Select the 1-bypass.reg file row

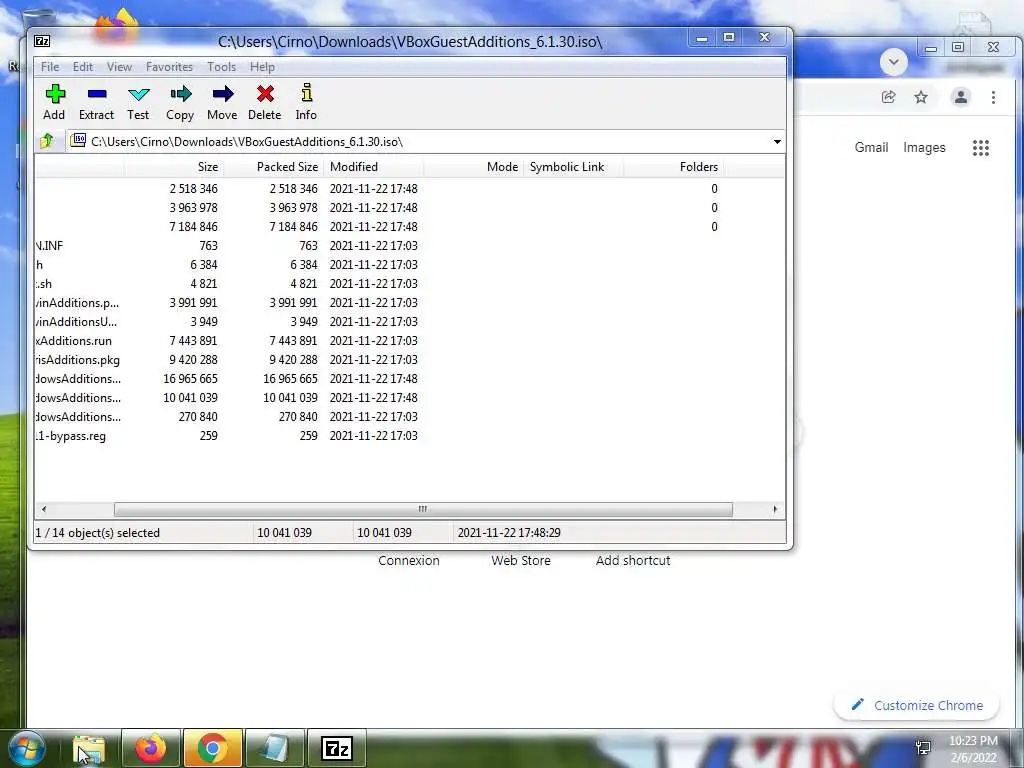[409, 436]
